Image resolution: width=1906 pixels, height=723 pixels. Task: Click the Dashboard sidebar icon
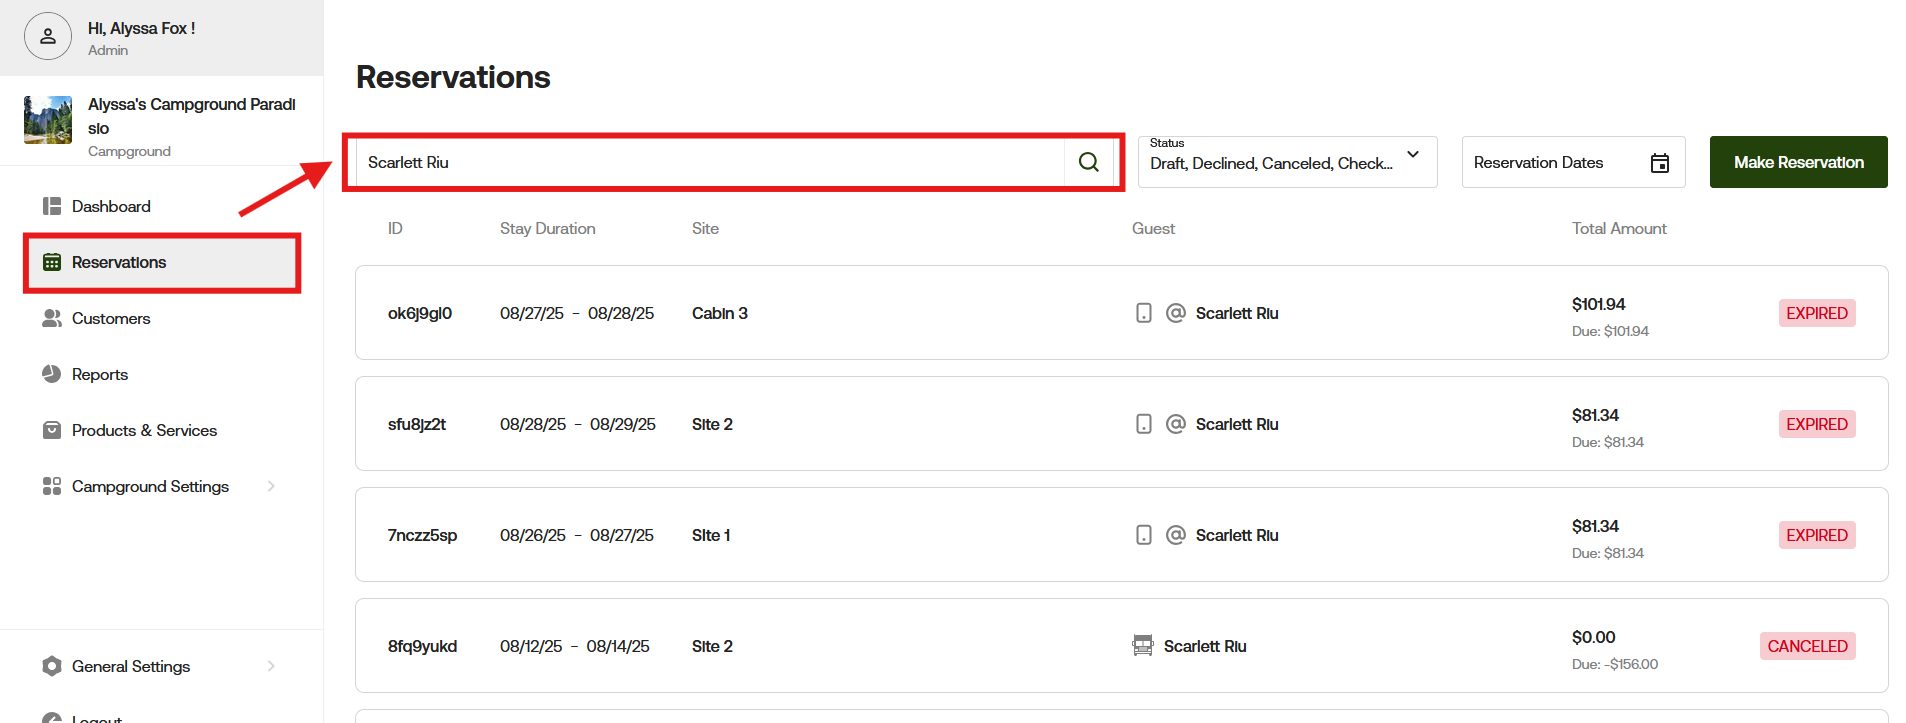[52, 206]
